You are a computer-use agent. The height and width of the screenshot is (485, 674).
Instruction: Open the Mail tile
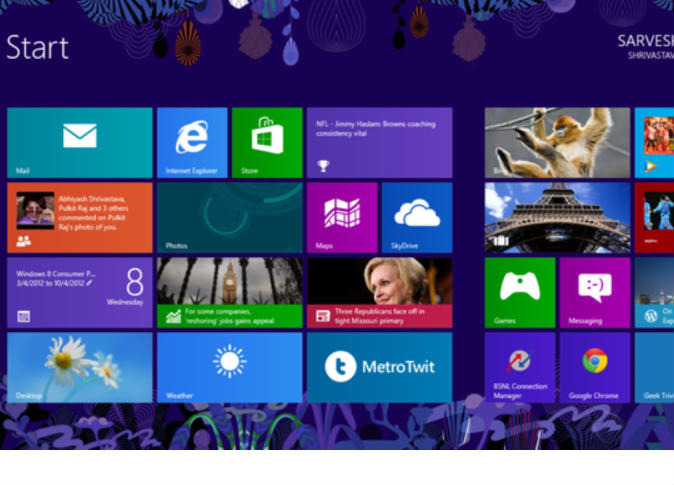coord(79,142)
